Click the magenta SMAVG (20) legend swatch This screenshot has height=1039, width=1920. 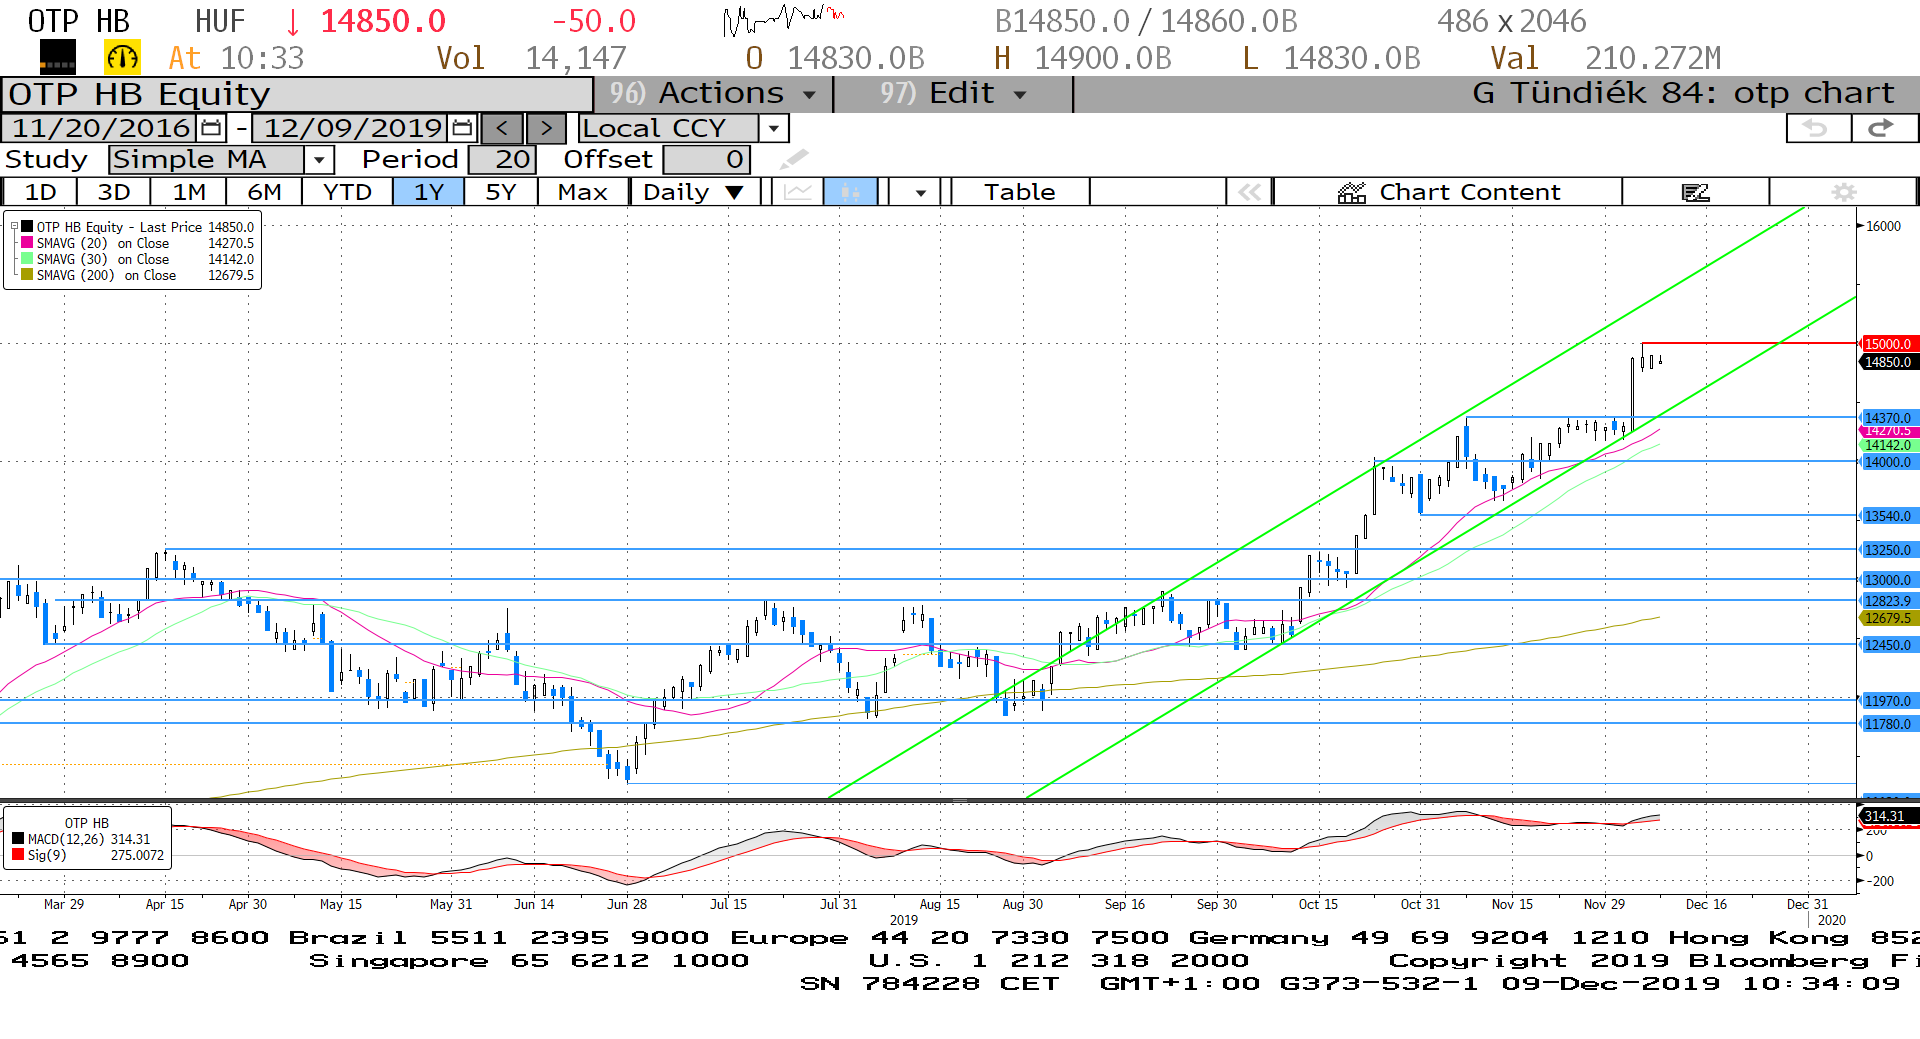28,243
